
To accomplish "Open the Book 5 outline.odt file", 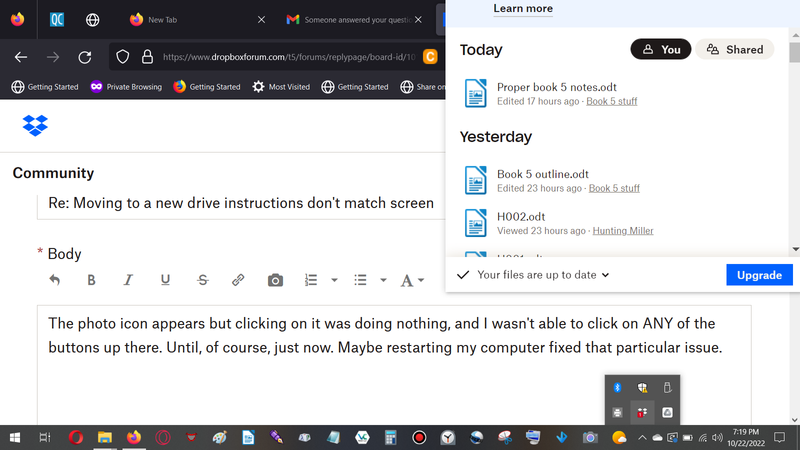I will [x=543, y=174].
